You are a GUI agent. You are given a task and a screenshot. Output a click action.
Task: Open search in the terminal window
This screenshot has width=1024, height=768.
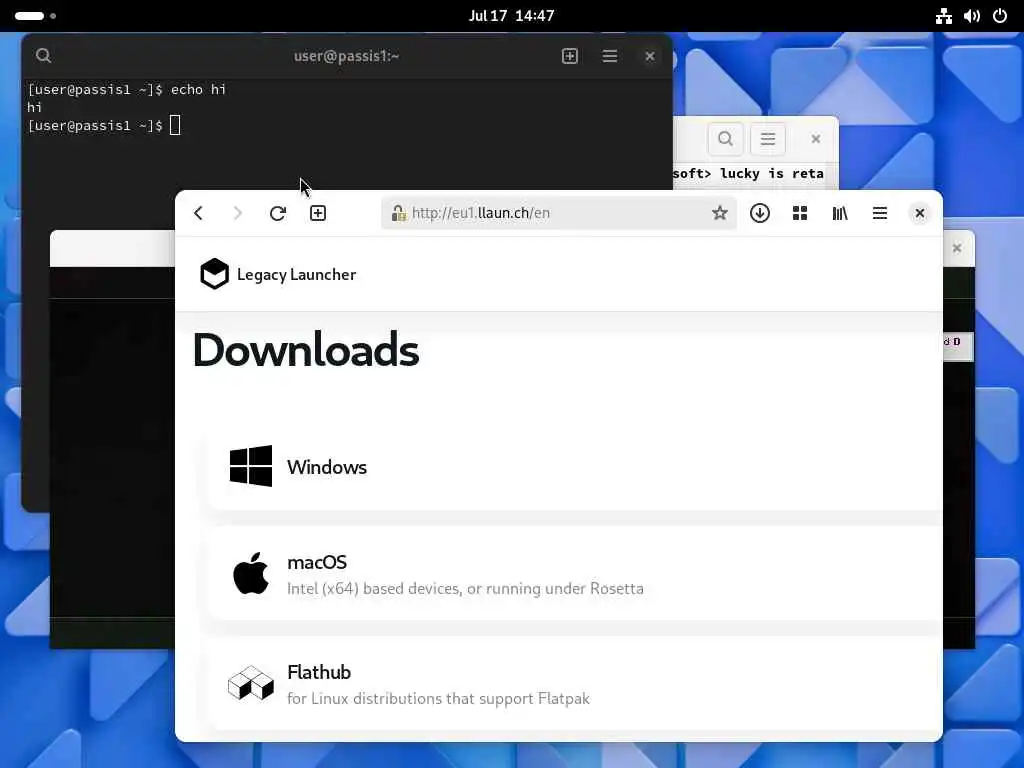[44, 56]
